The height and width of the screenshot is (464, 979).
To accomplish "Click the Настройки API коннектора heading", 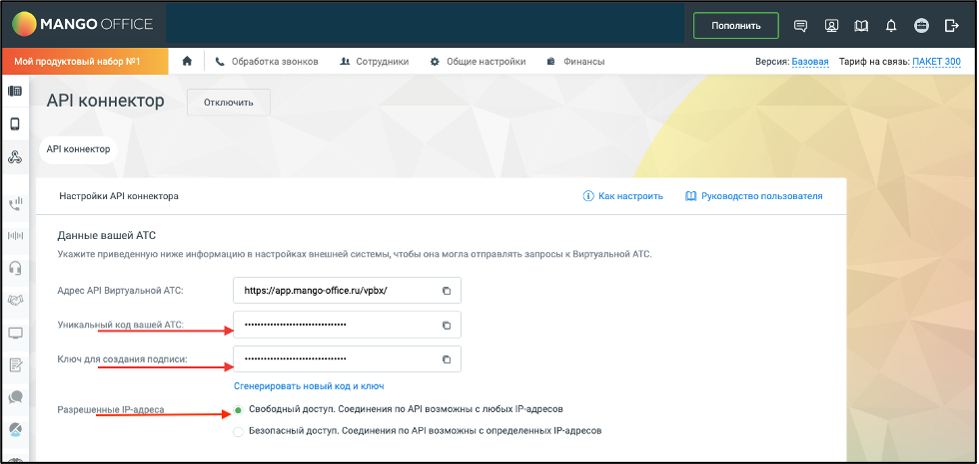I will (119, 196).
